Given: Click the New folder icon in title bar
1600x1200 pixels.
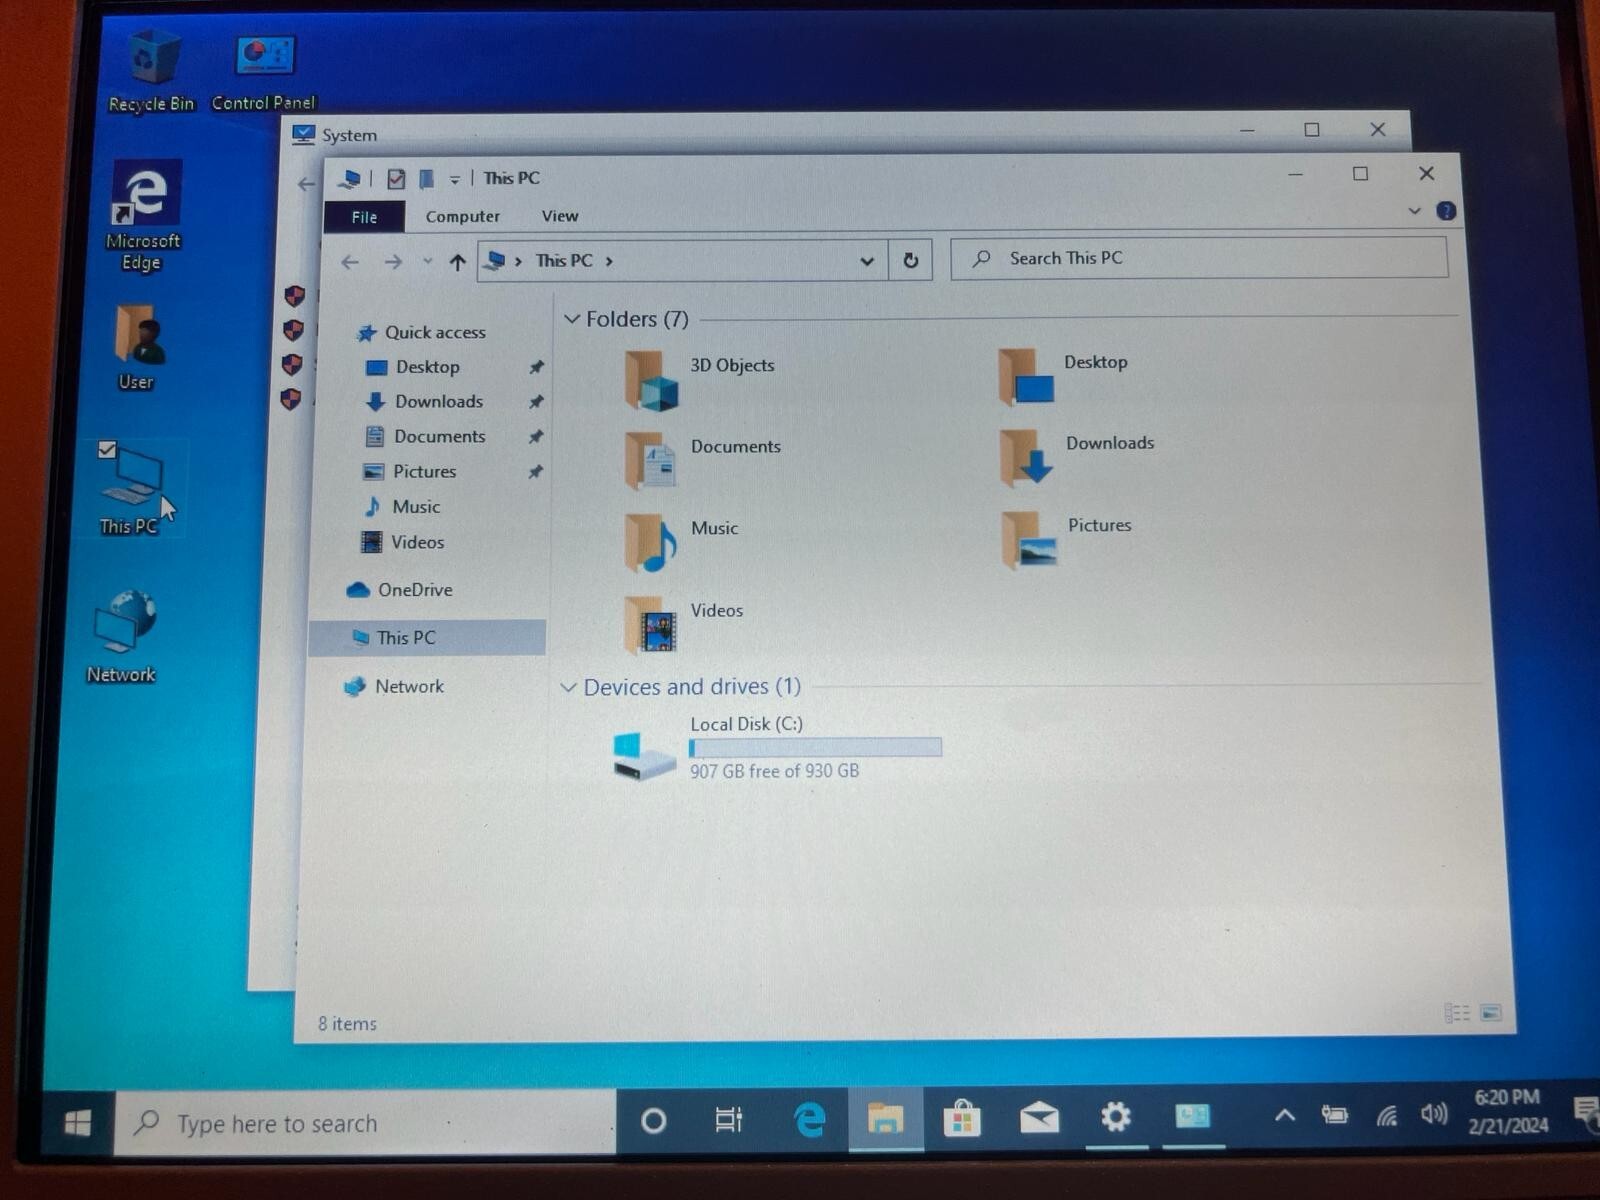Looking at the screenshot, I should [426, 179].
